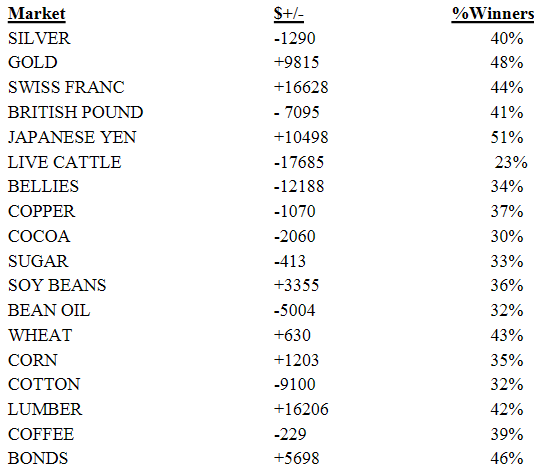
Task: Select the BEAN OIL 32% winners value
Action: coord(507,311)
